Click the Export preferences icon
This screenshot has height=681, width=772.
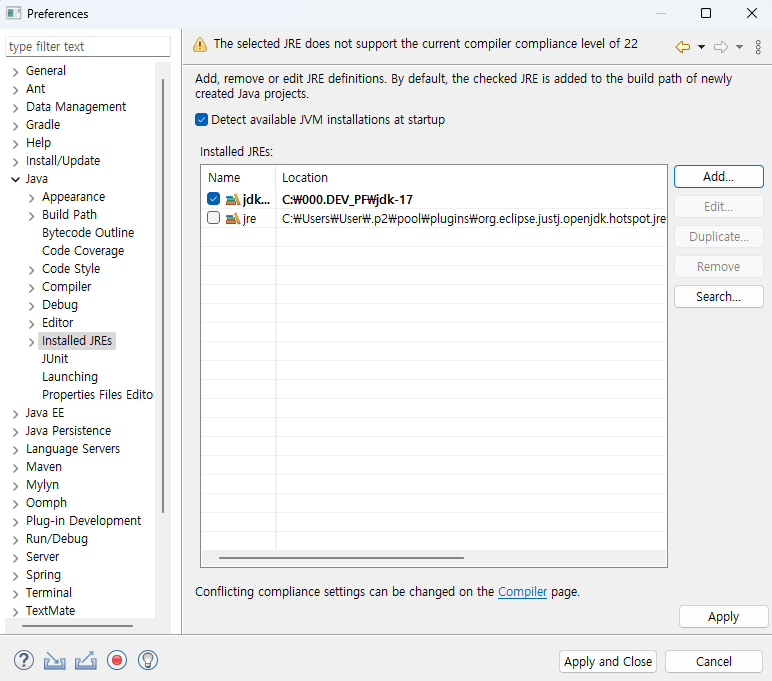[x=86, y=661]
